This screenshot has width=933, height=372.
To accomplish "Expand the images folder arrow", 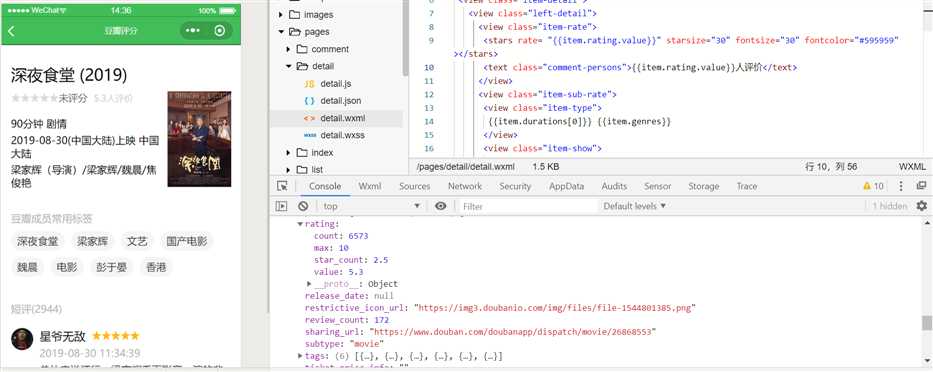I will (x=280, y=14).
